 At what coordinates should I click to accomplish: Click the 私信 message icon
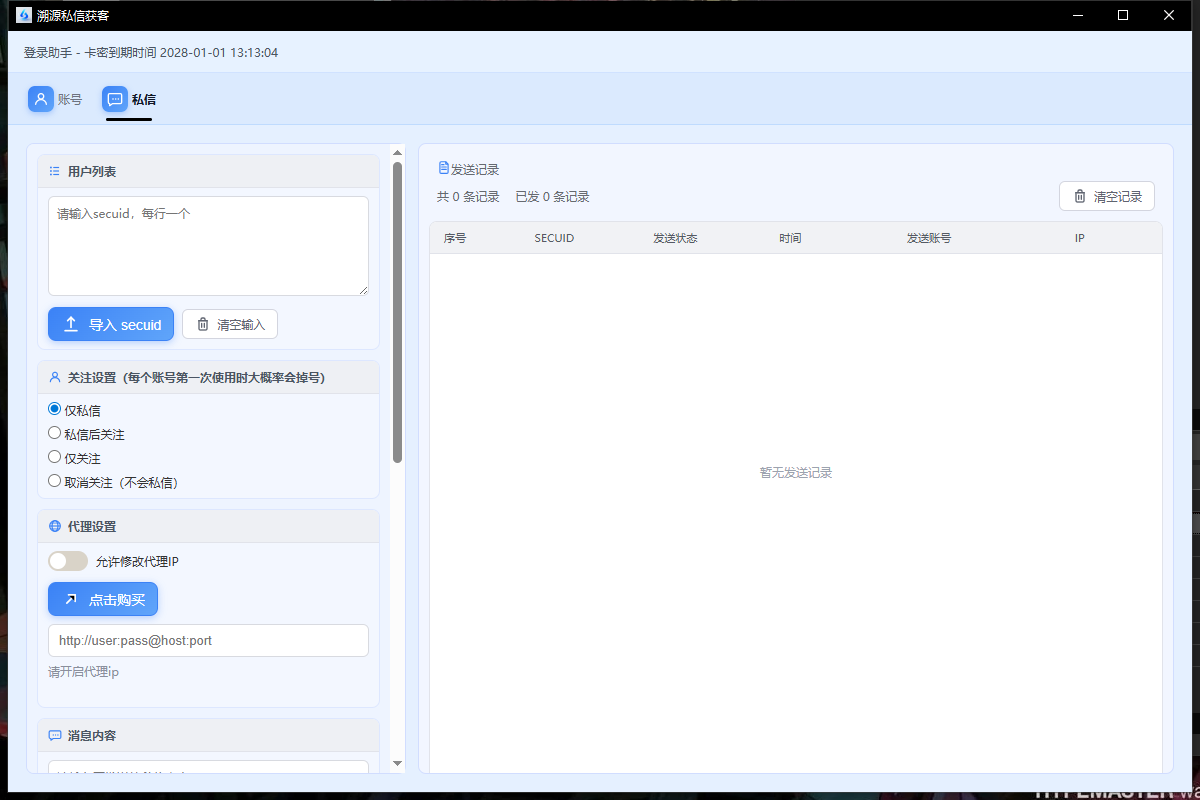click(115, 99)
